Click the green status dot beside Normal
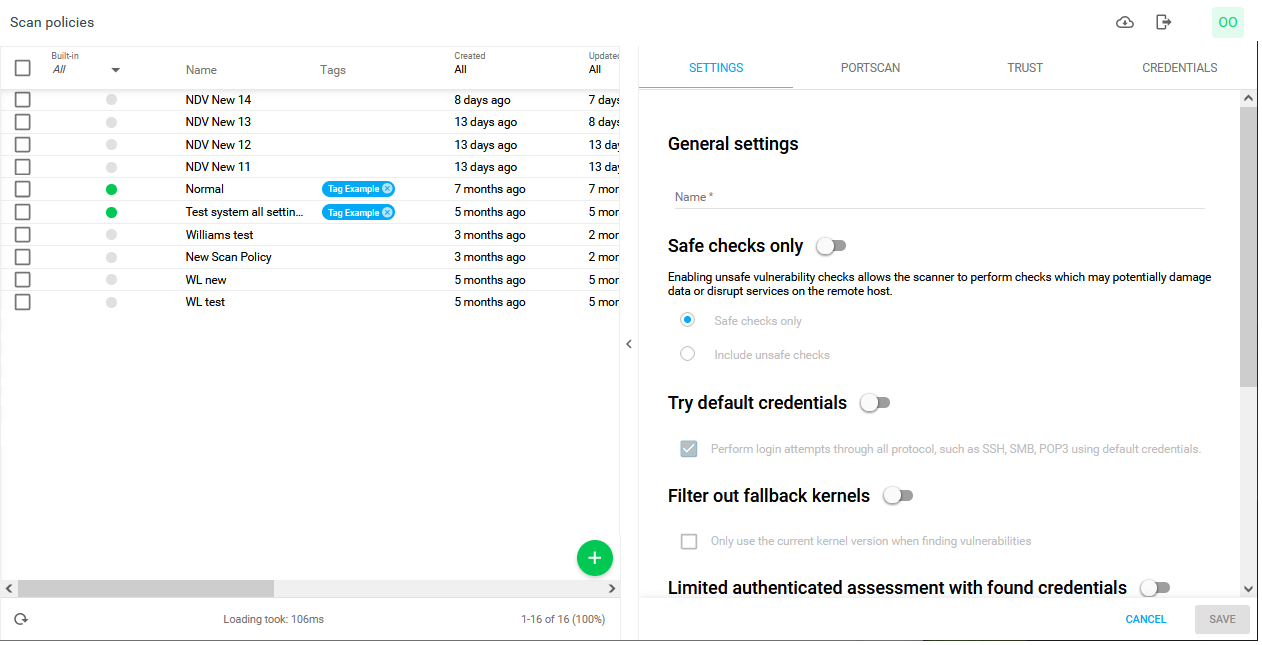The image size is (1262, 645). [111, 188]
